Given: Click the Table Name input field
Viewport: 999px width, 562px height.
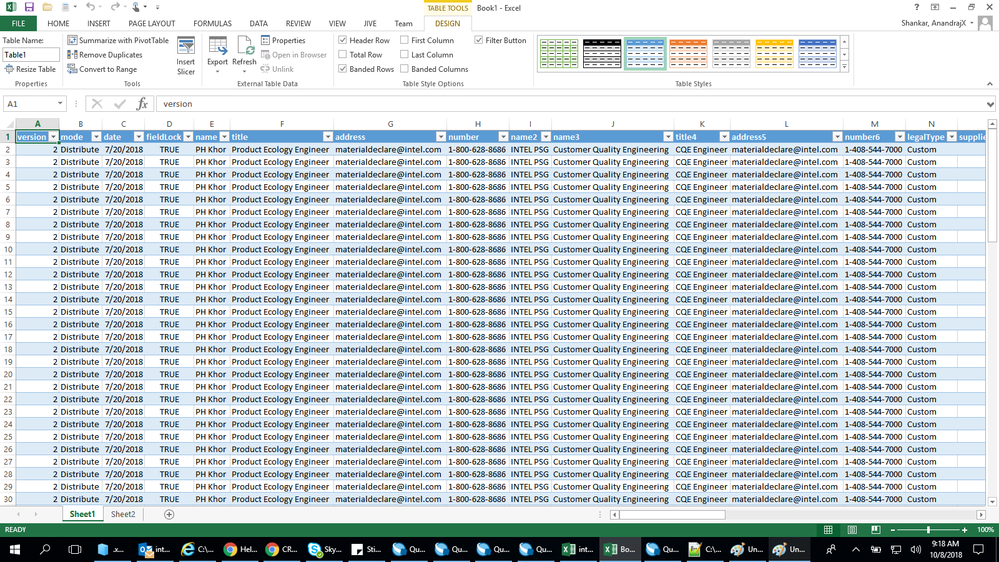Looking at the screenshot, I should [x=30, y=55].
